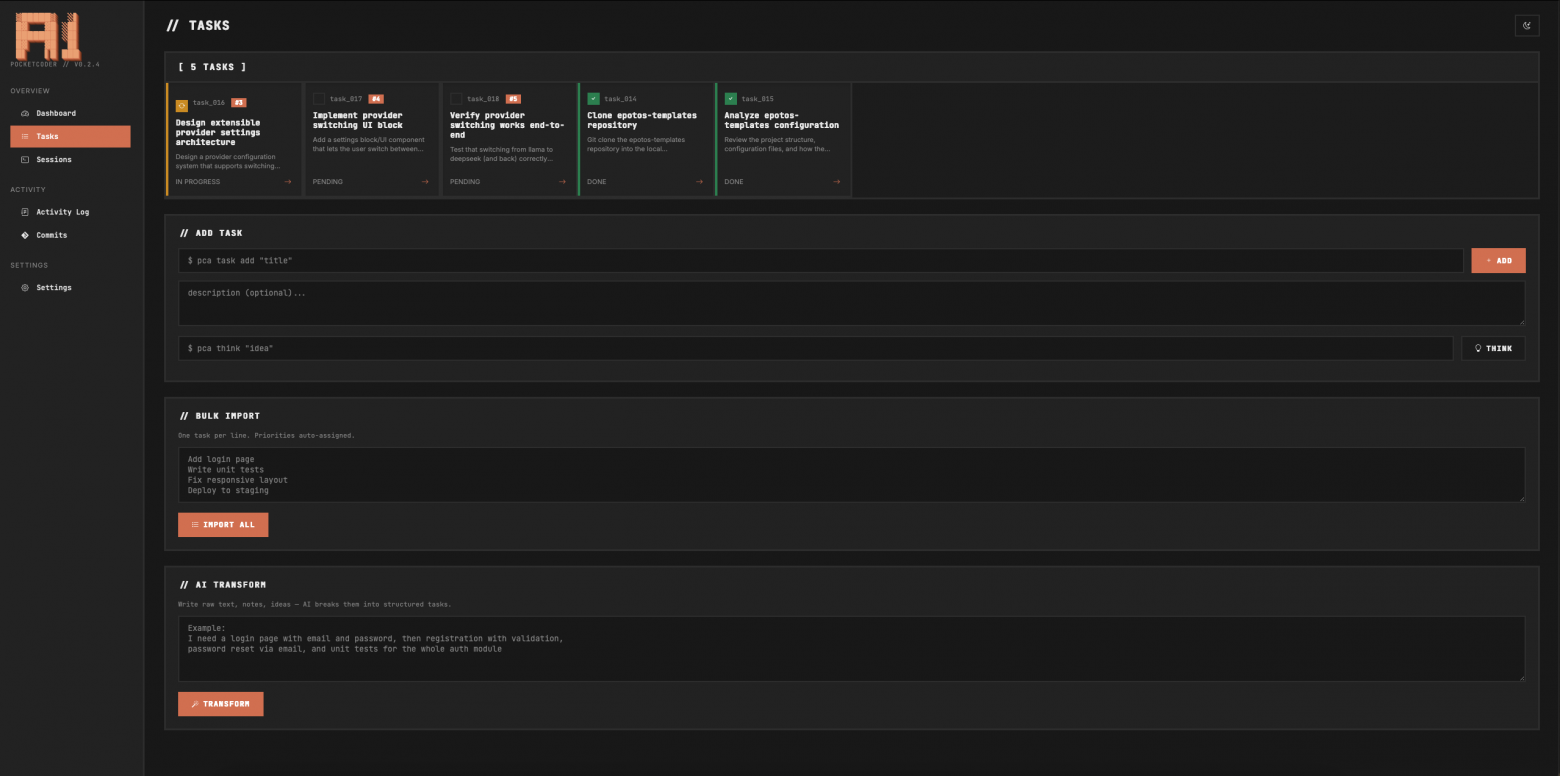Click the + ADD button

[1498, 261]
